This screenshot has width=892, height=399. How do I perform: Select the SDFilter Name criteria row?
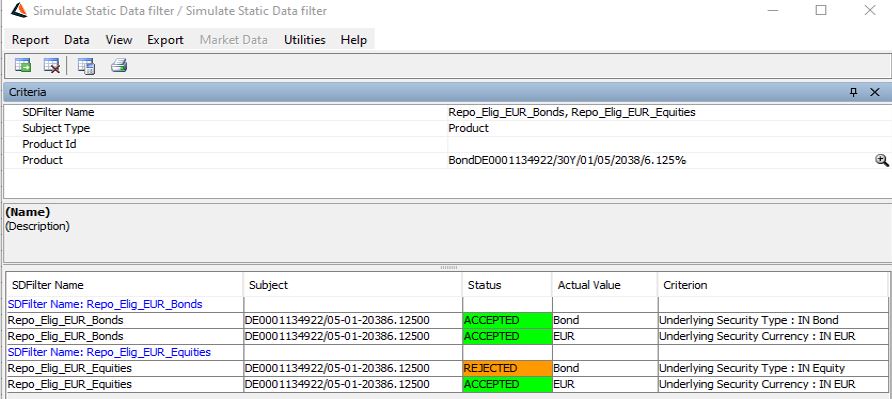(x=447, y=113)
